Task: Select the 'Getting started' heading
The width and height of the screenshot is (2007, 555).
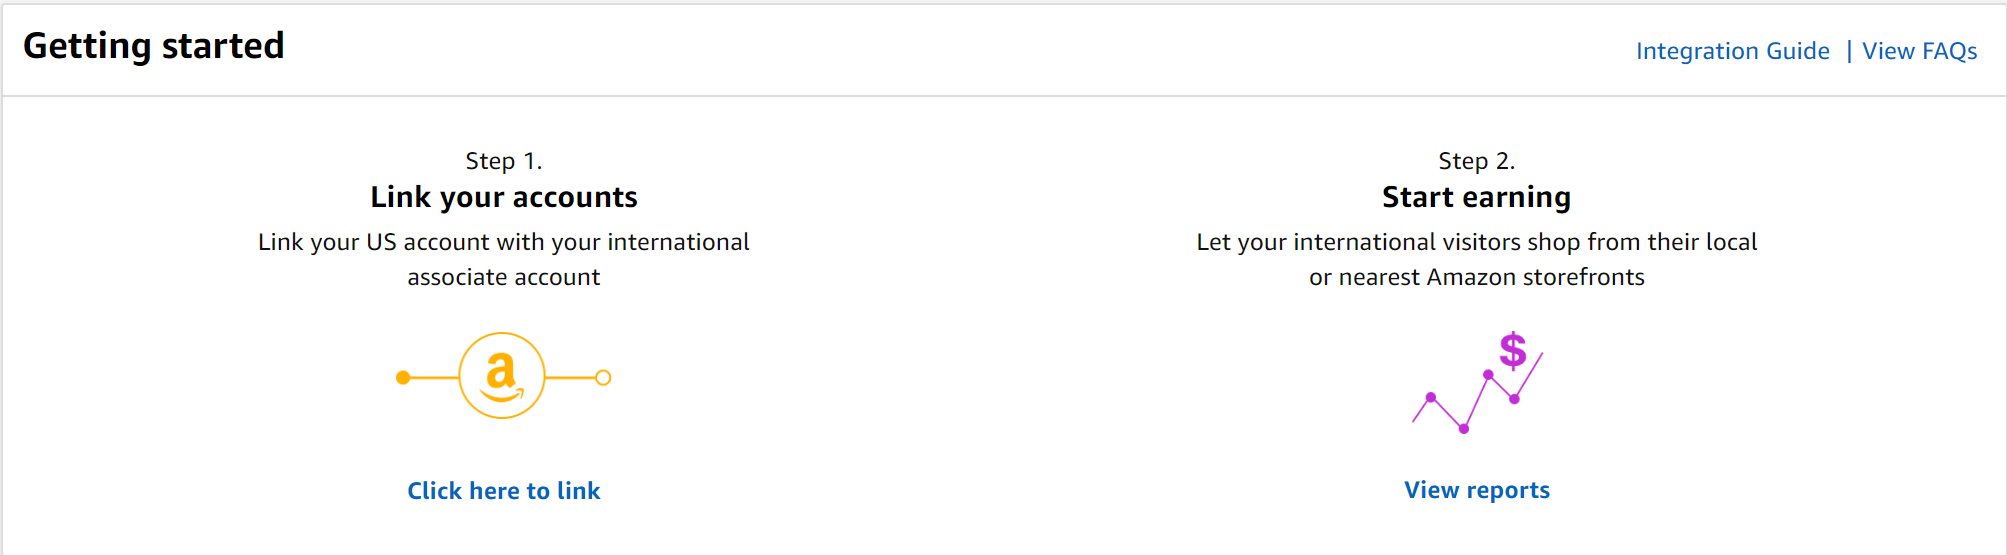Action: point(154,46)
